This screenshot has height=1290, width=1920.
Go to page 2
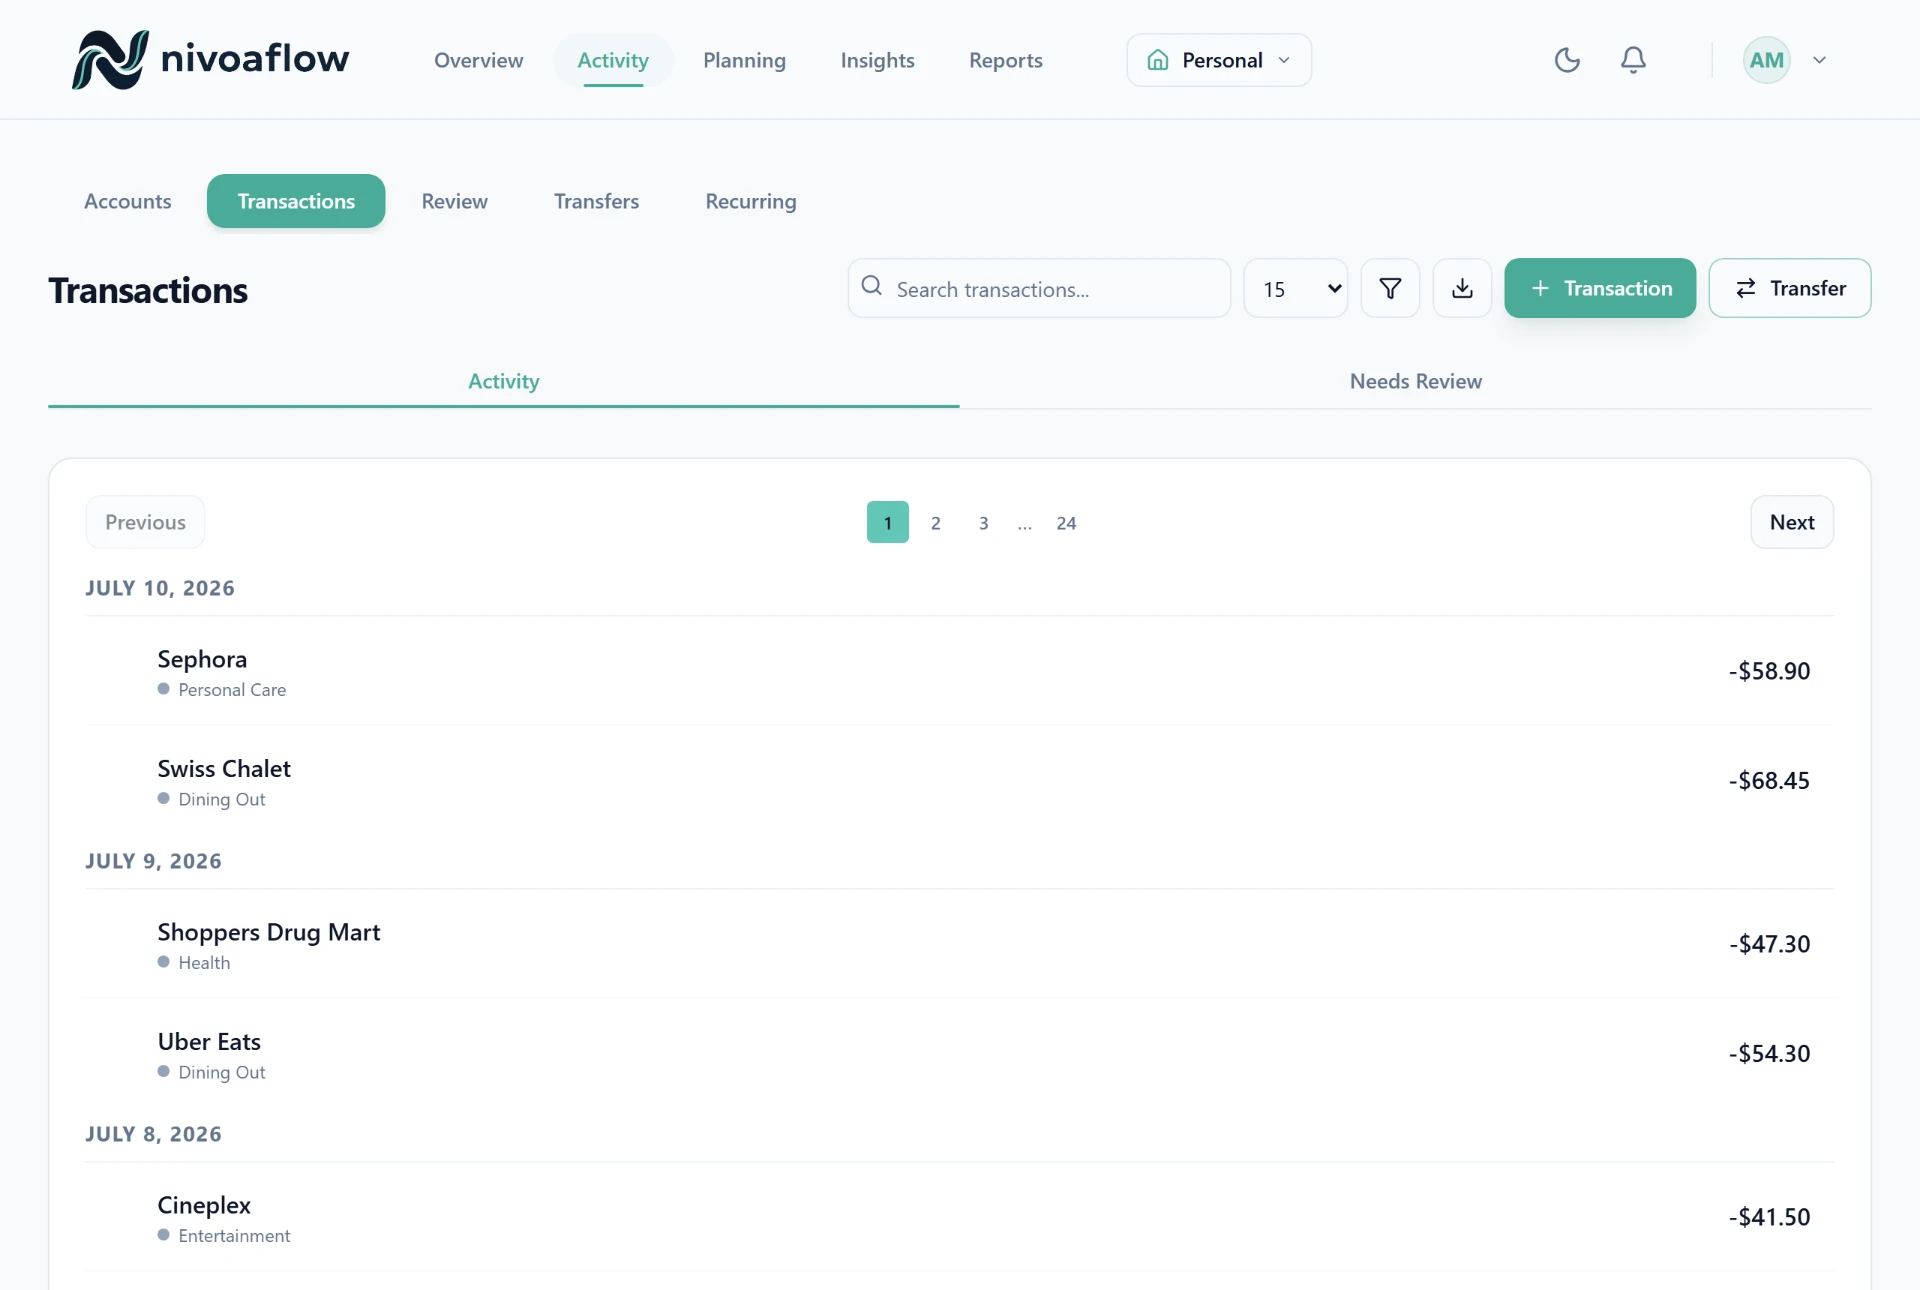coord(936,522)
